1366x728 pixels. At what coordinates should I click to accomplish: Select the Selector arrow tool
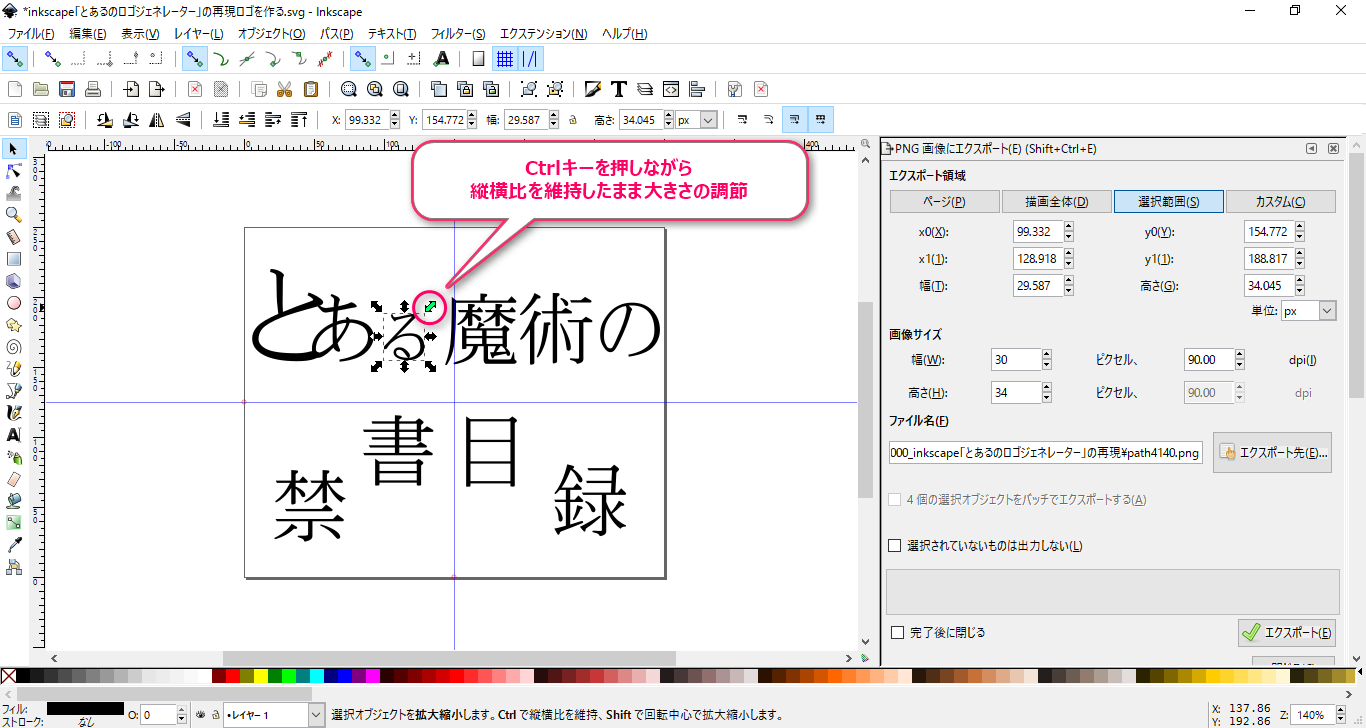pyautogui.click(x=14, y=149)
